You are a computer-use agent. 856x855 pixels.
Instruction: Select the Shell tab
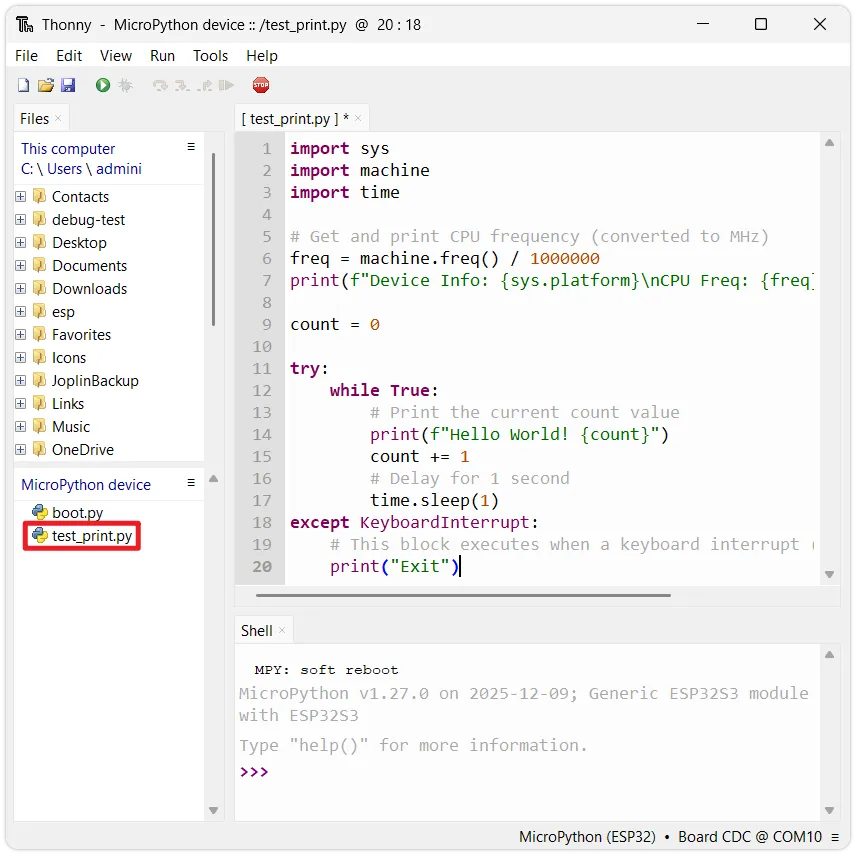tap(256, 630)
